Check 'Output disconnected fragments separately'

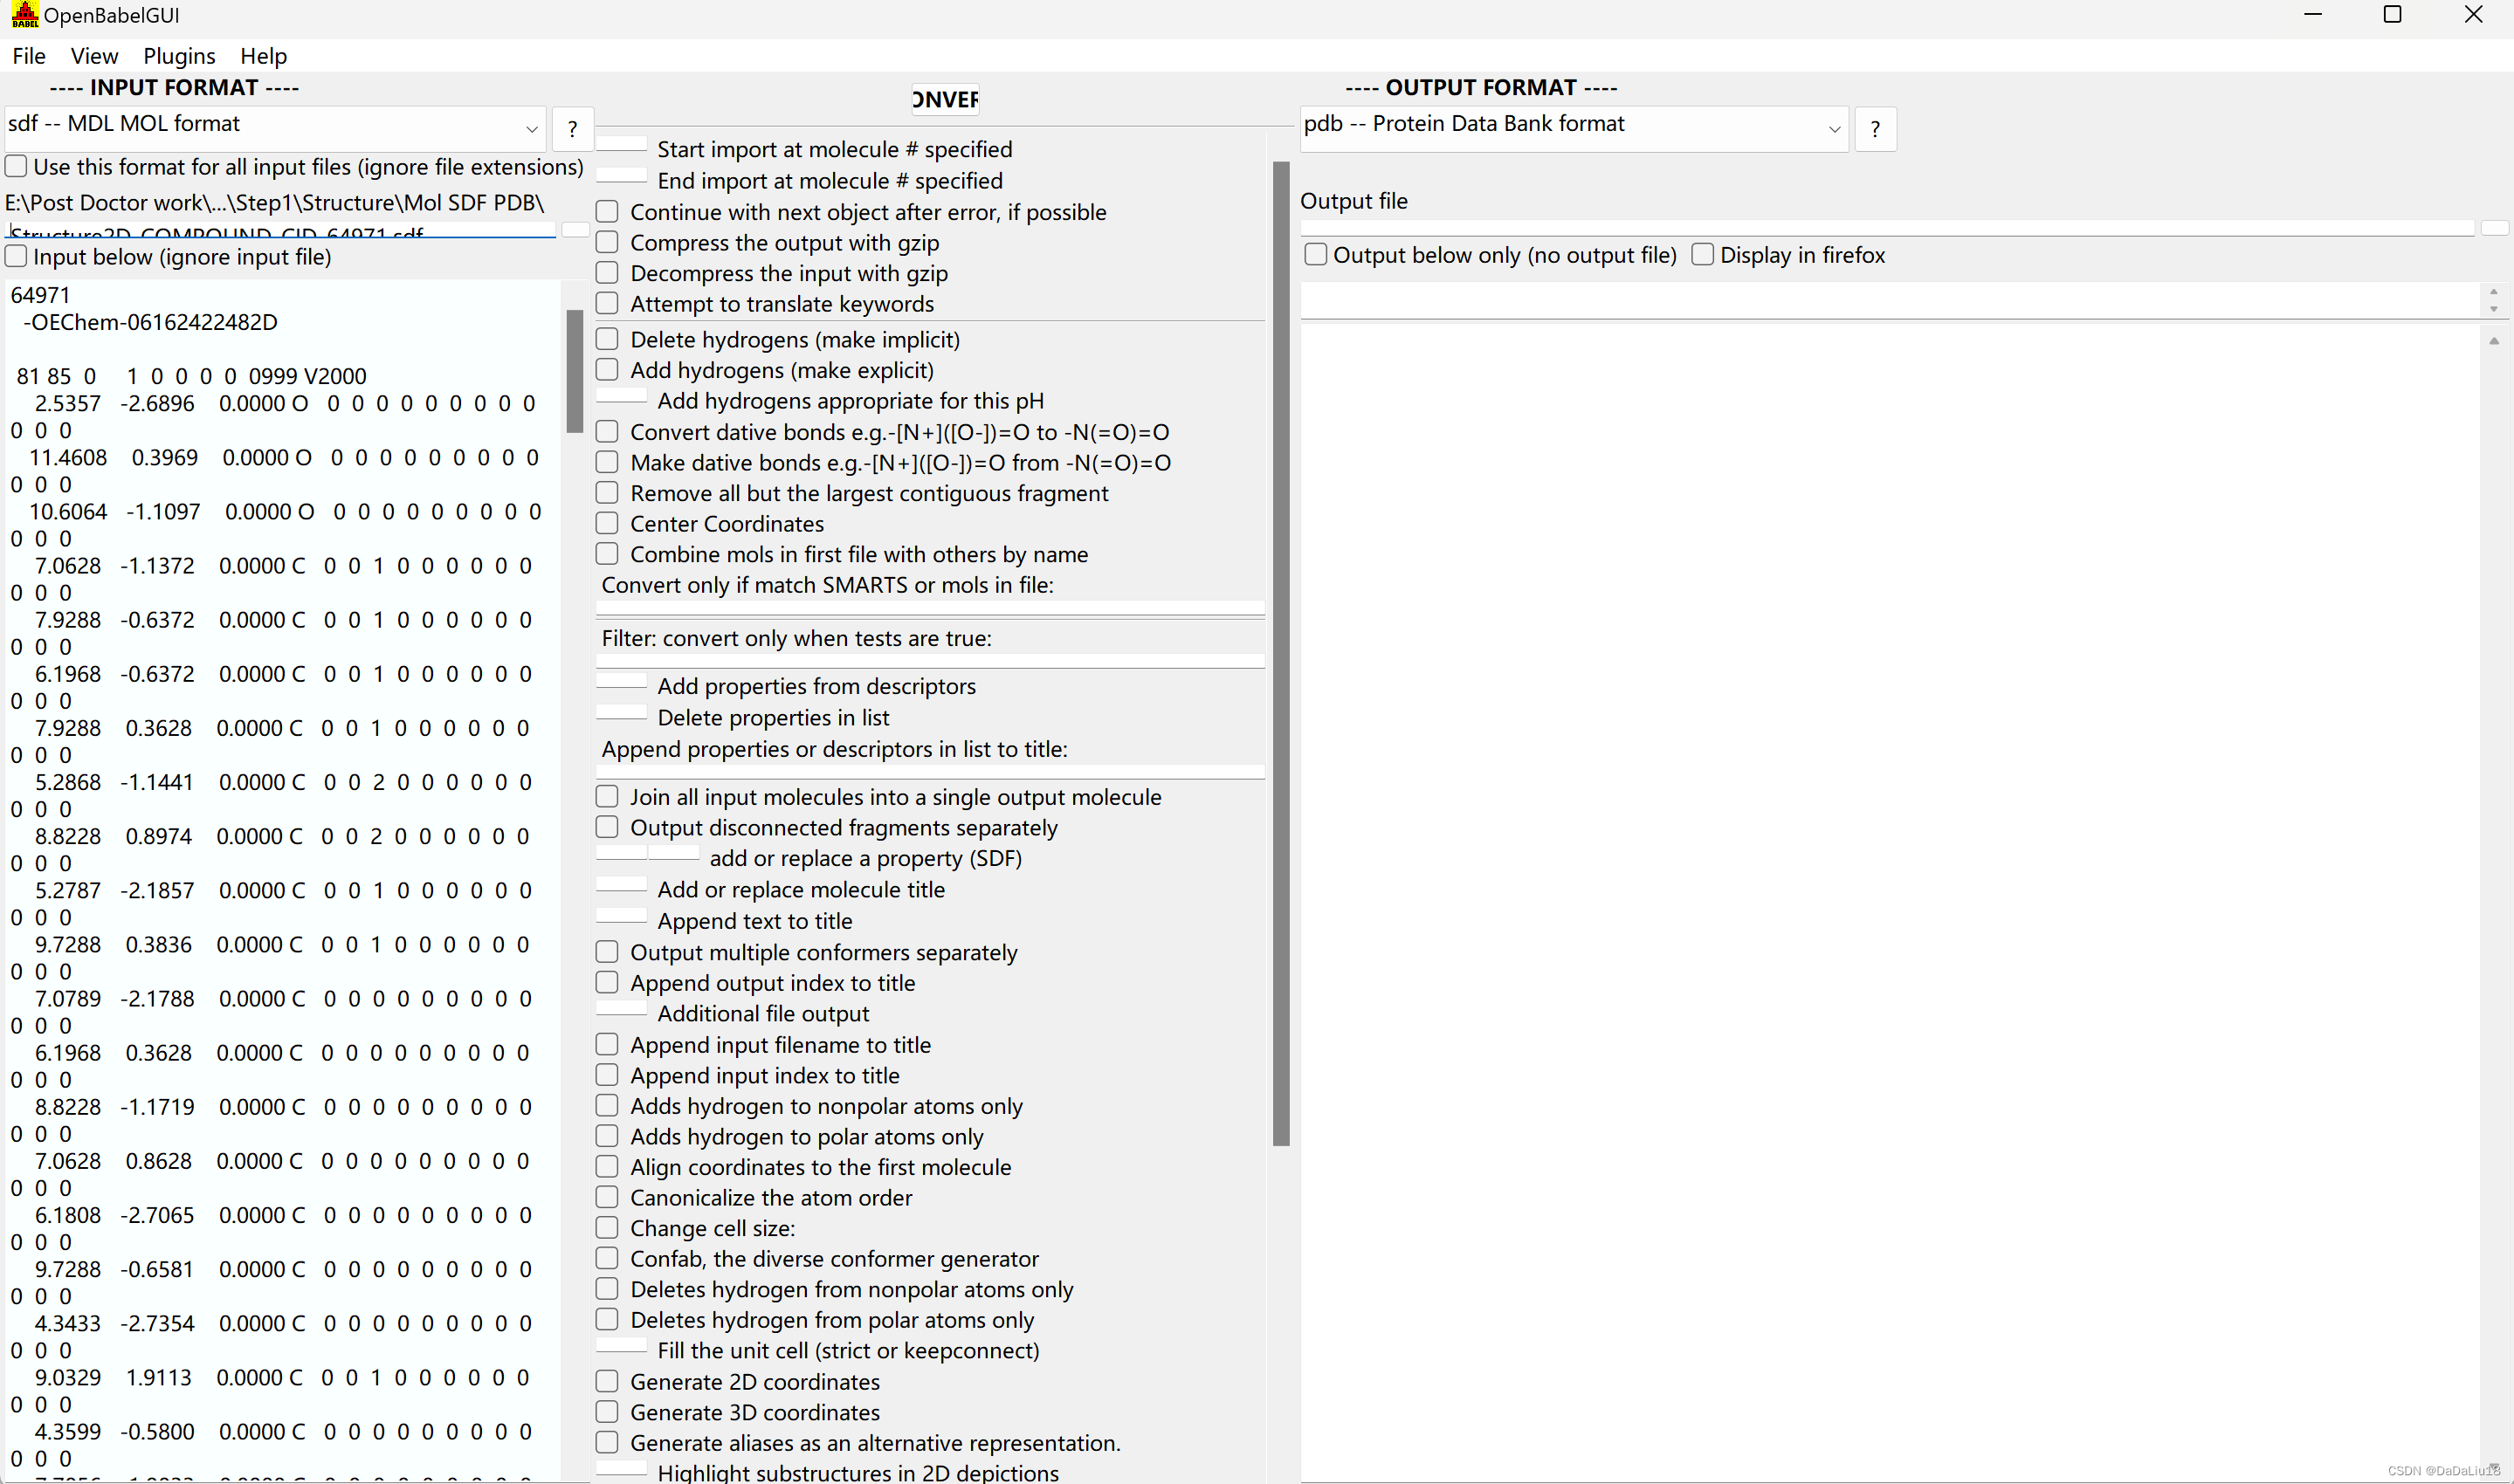click(x=607, y=827)
